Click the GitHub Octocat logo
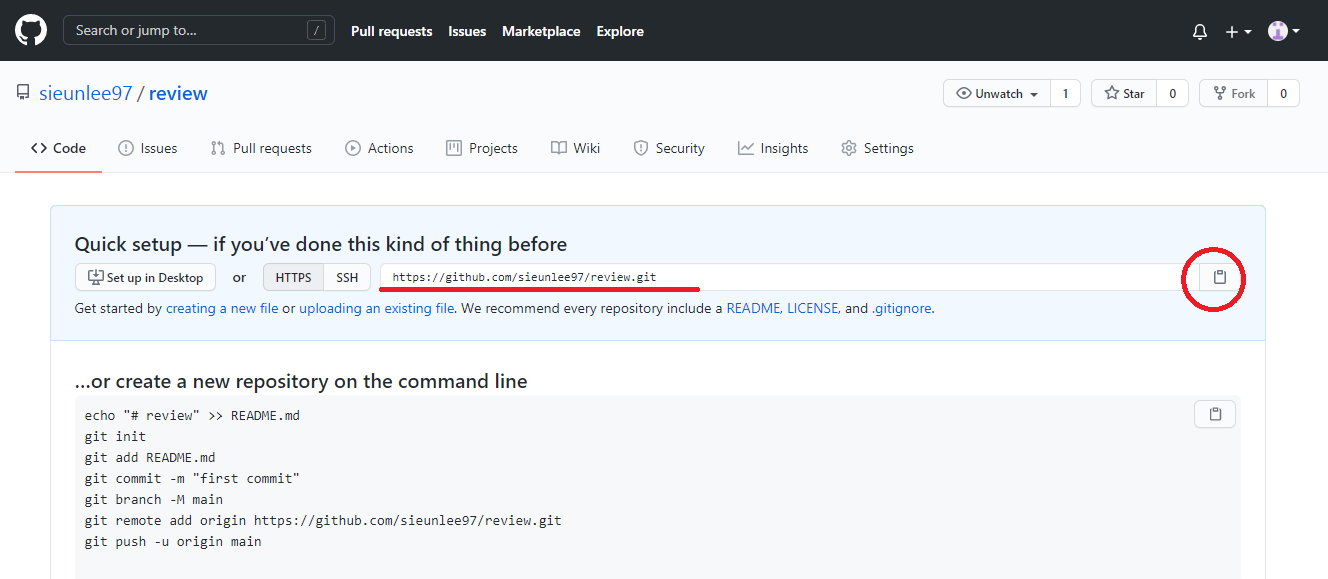This screenshot has height=579, width=1328. [x=31, y=31]
